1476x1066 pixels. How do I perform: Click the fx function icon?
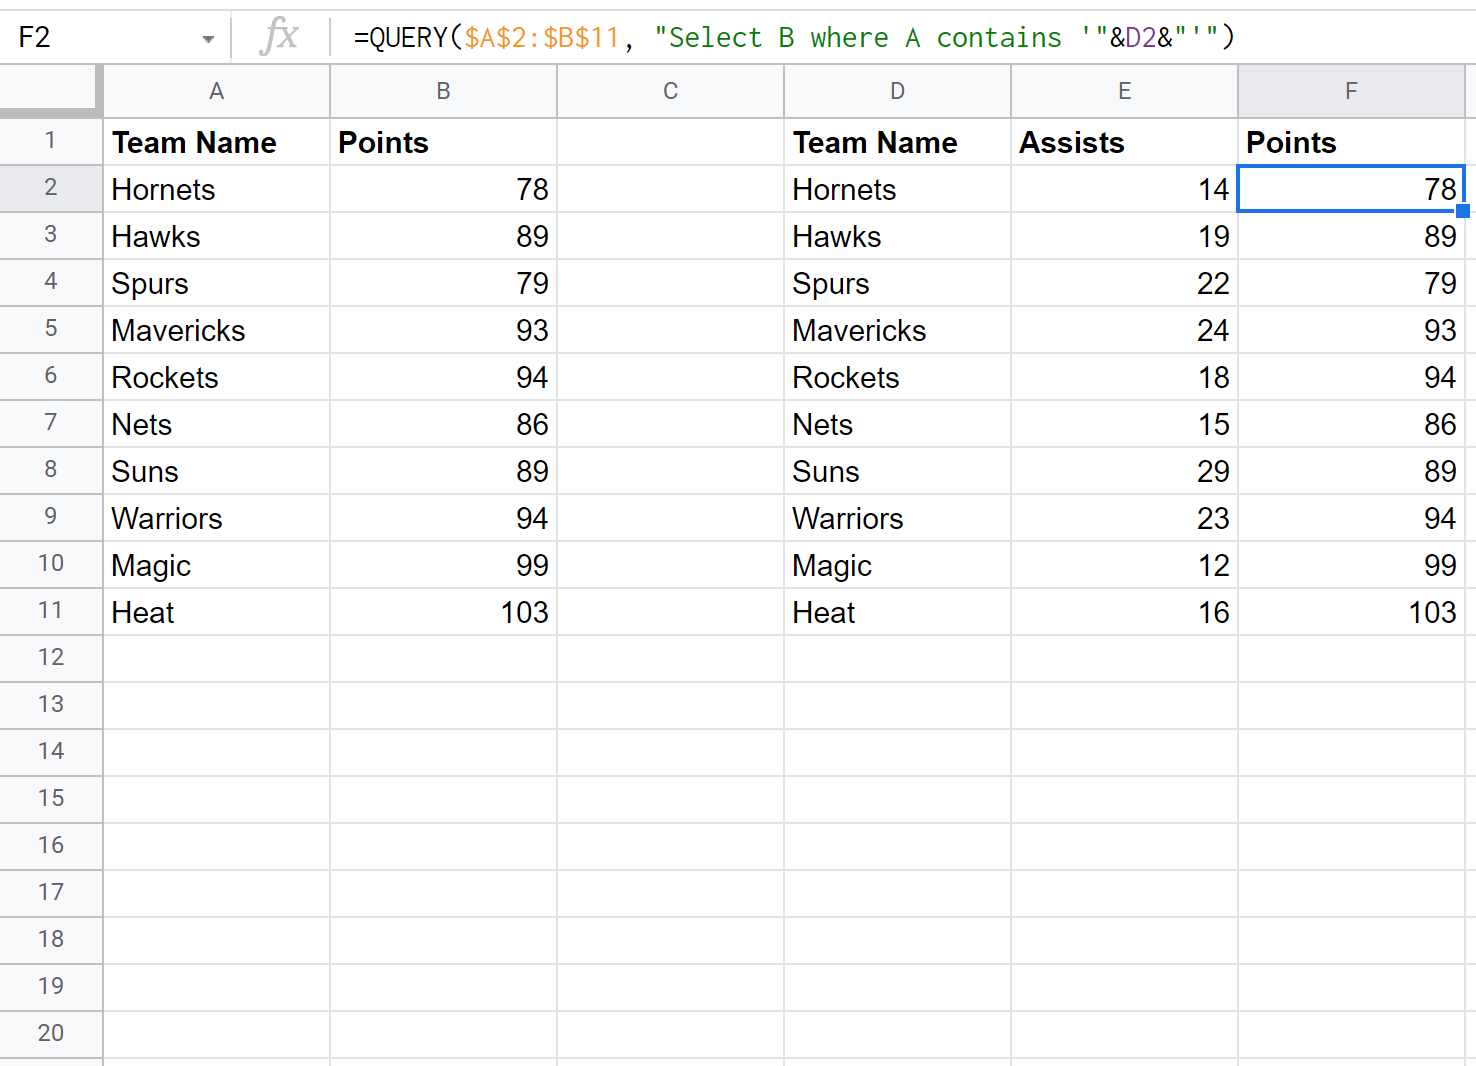[x=279, y=37]
